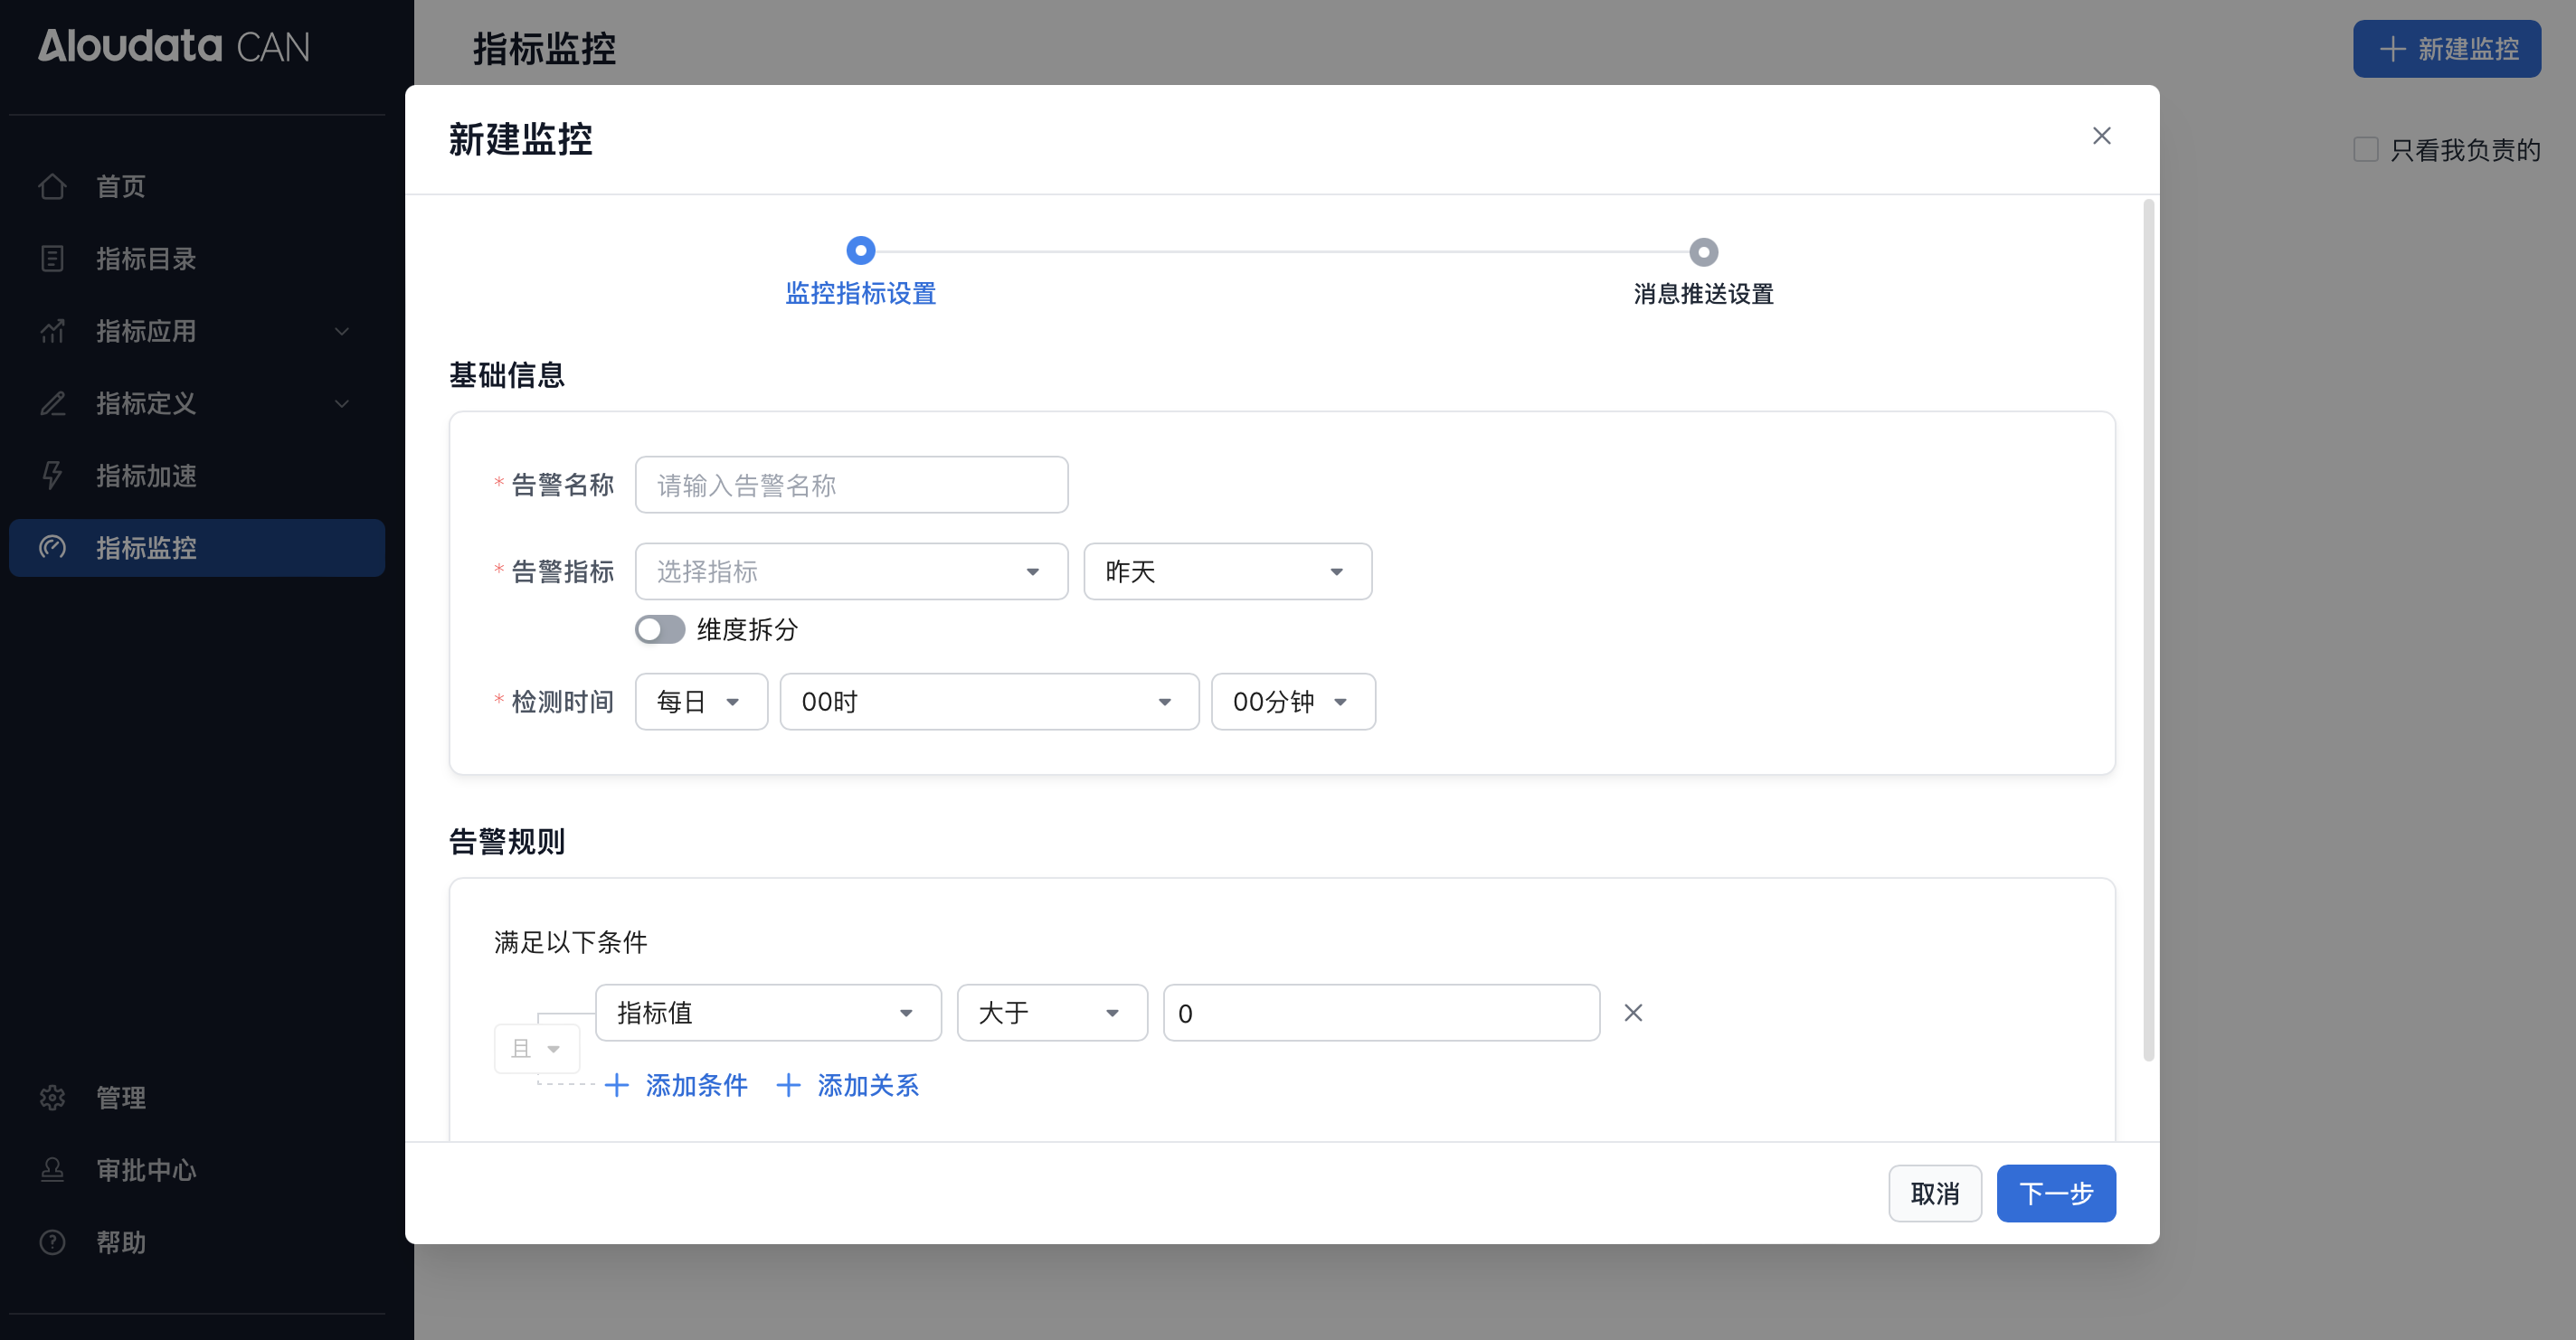The image size is (2576, 1340).
Task: Click the 审批中心 stamp icon
Action: point(52,1170)
